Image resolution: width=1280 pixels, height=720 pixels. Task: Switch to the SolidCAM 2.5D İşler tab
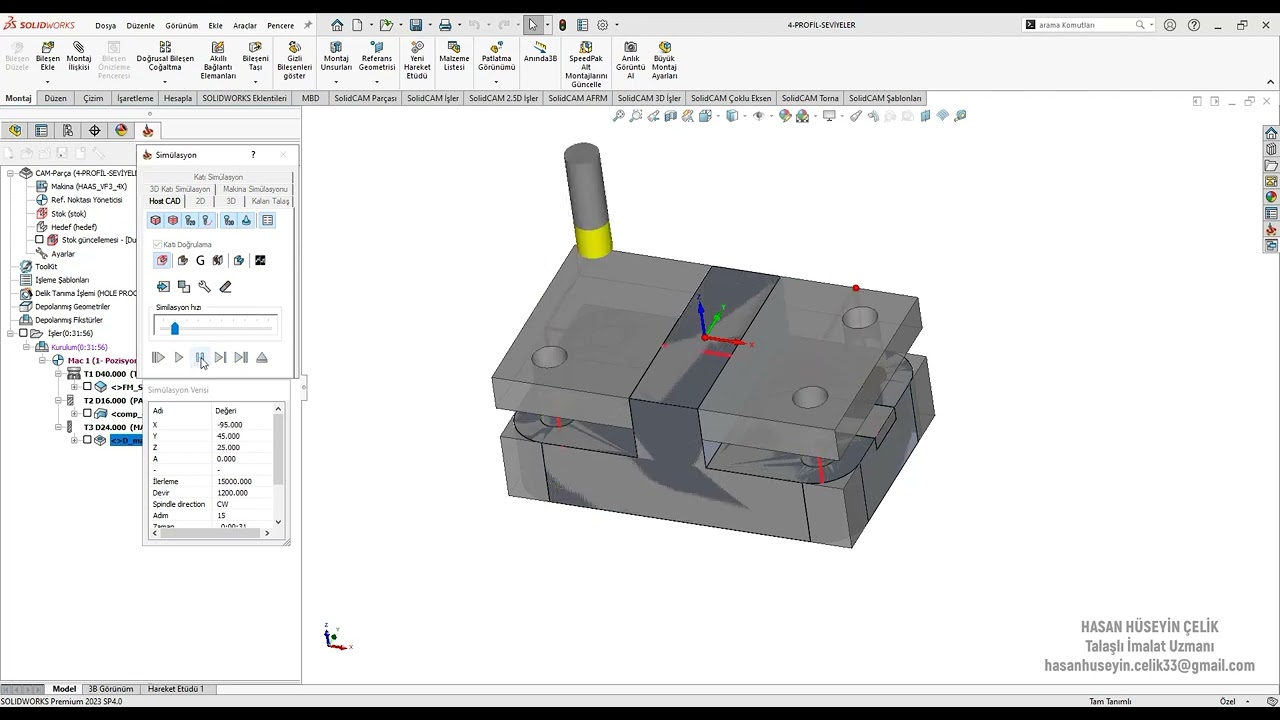coord(503,98)
